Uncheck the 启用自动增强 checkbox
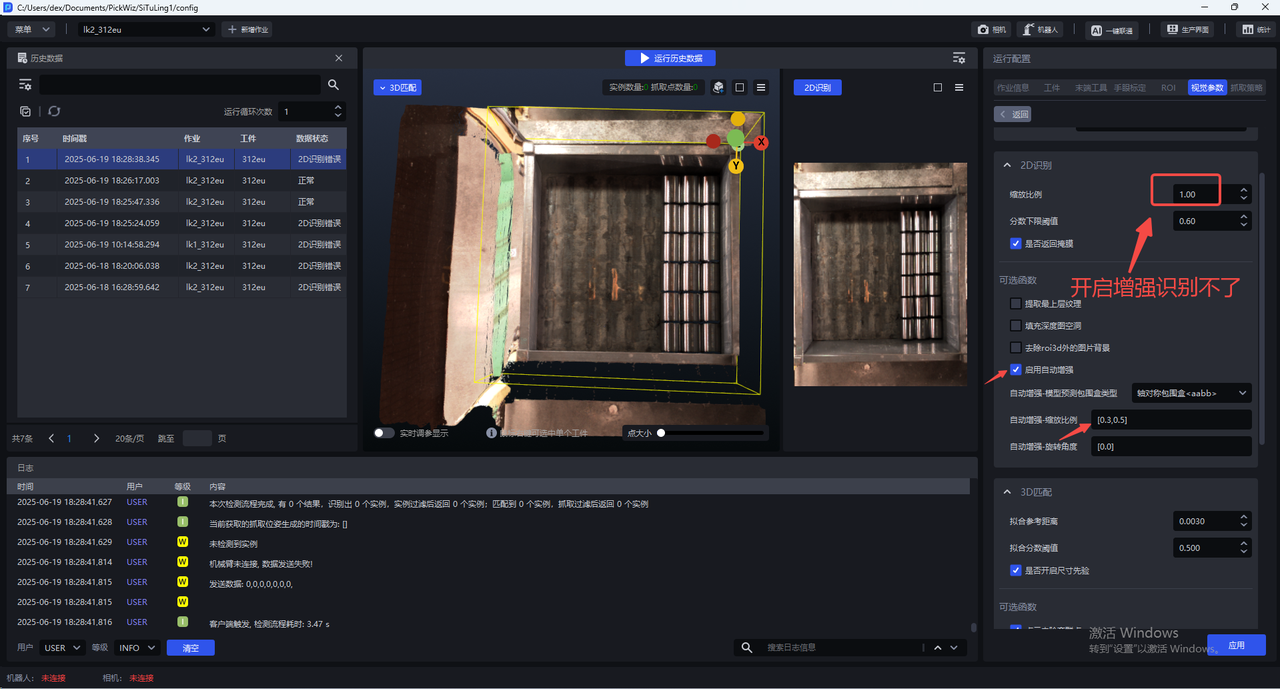 tap(1016, 370)
